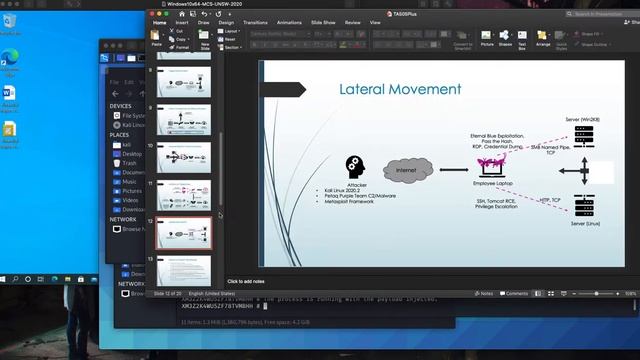640x360 pixels.
Task: Open the Quick Access Toolbar customize arrow
Action: pos(230,14)
